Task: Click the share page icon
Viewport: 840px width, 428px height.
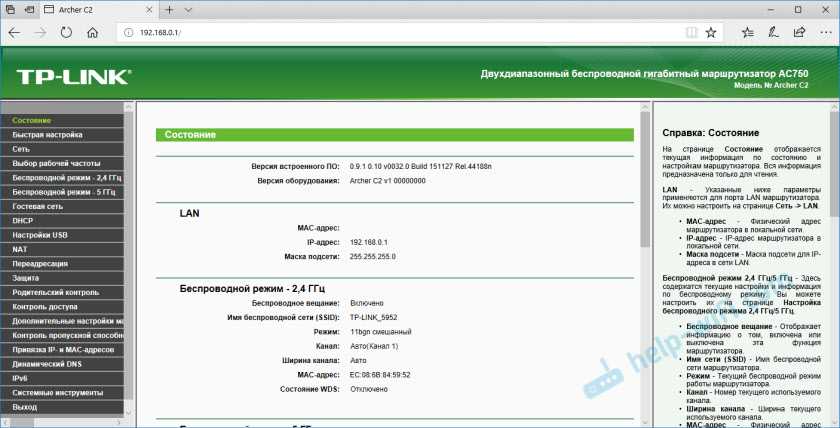Action: click(799, 33)
